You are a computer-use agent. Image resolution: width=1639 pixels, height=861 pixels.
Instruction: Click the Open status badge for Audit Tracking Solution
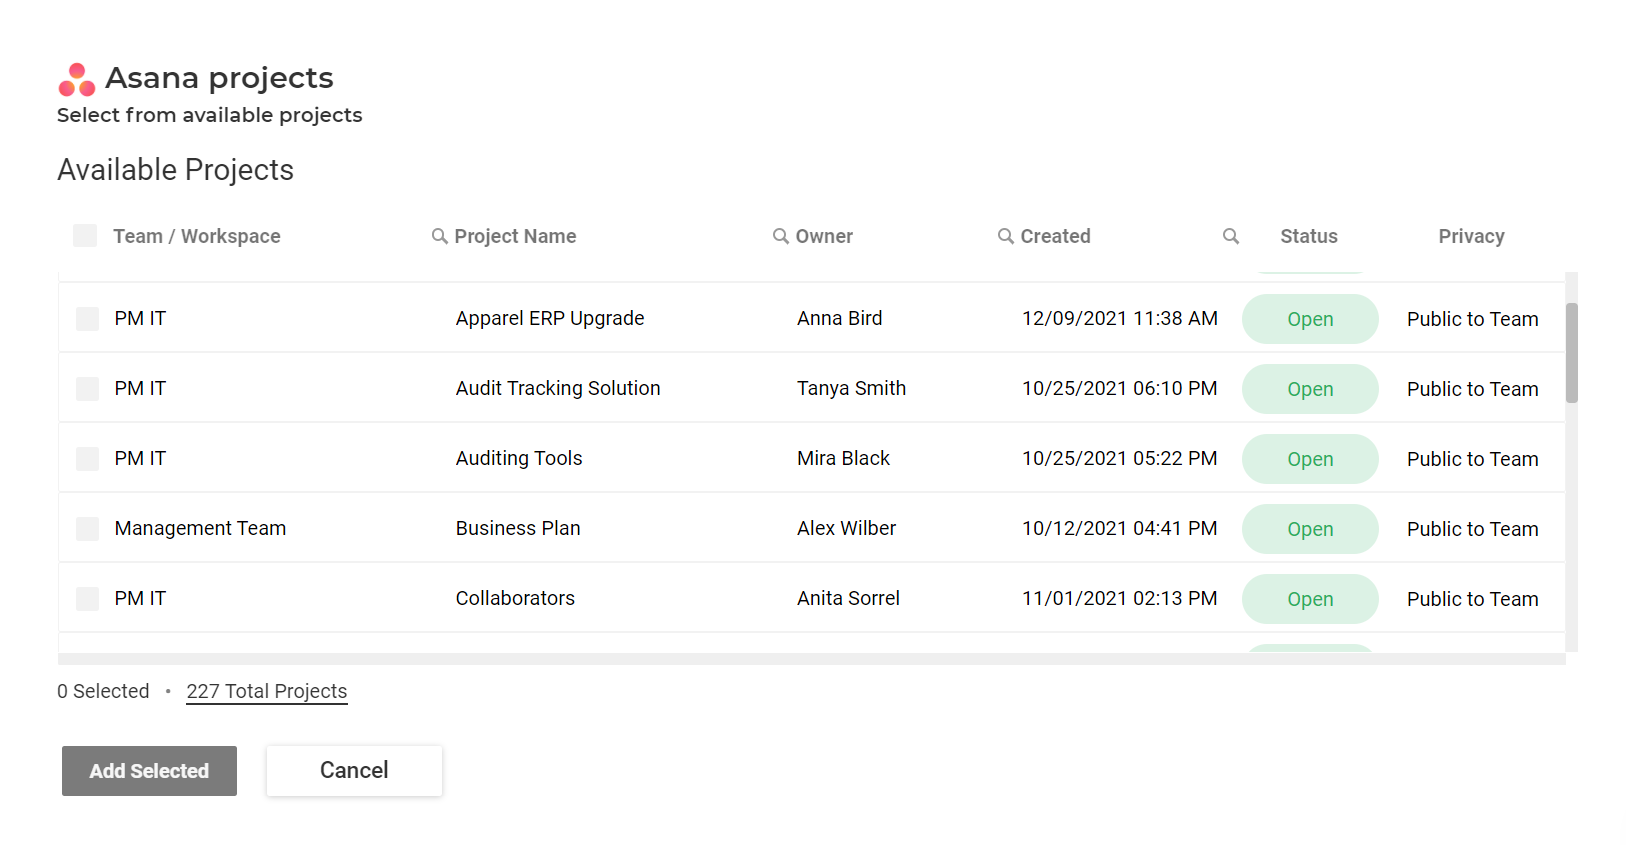tap(1310, 389)
